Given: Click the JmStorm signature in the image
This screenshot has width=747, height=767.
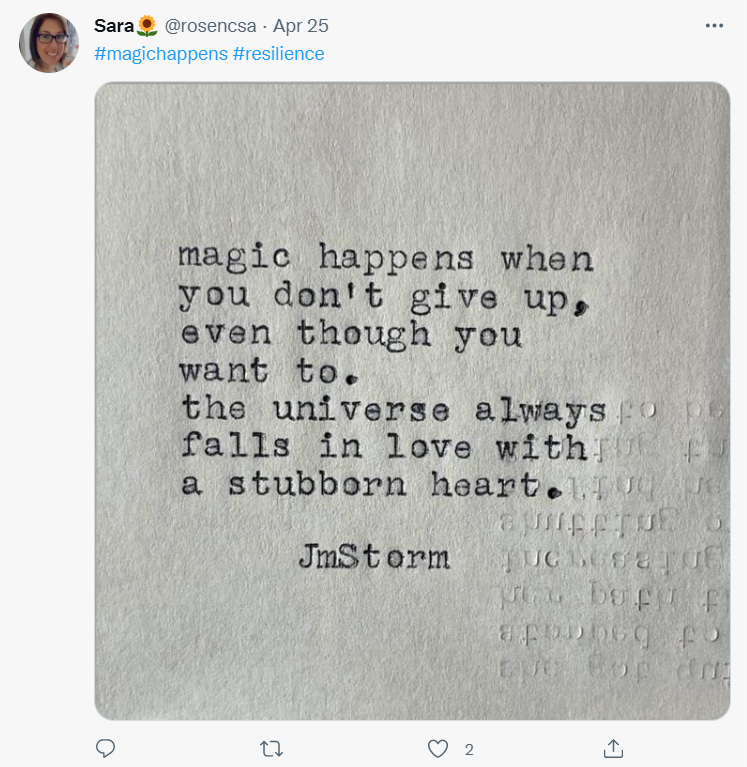Looking at the screenshot, I should 374,556.
